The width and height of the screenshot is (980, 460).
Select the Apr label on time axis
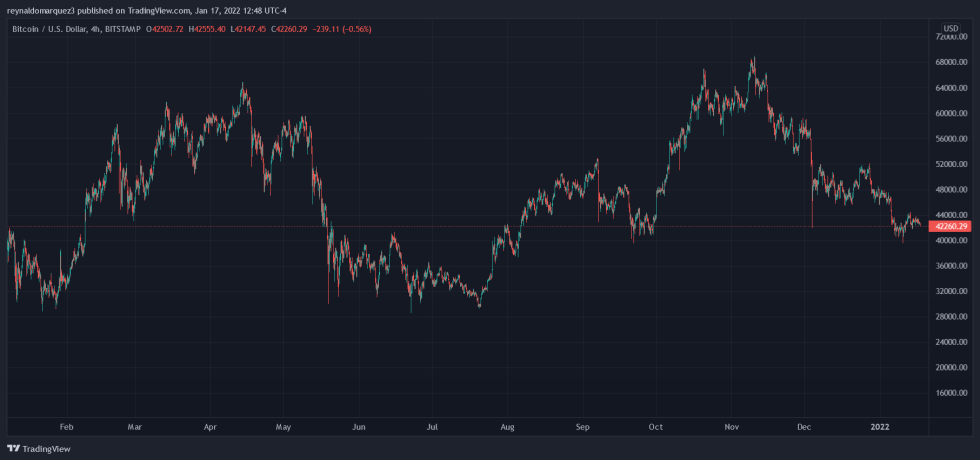210,426
